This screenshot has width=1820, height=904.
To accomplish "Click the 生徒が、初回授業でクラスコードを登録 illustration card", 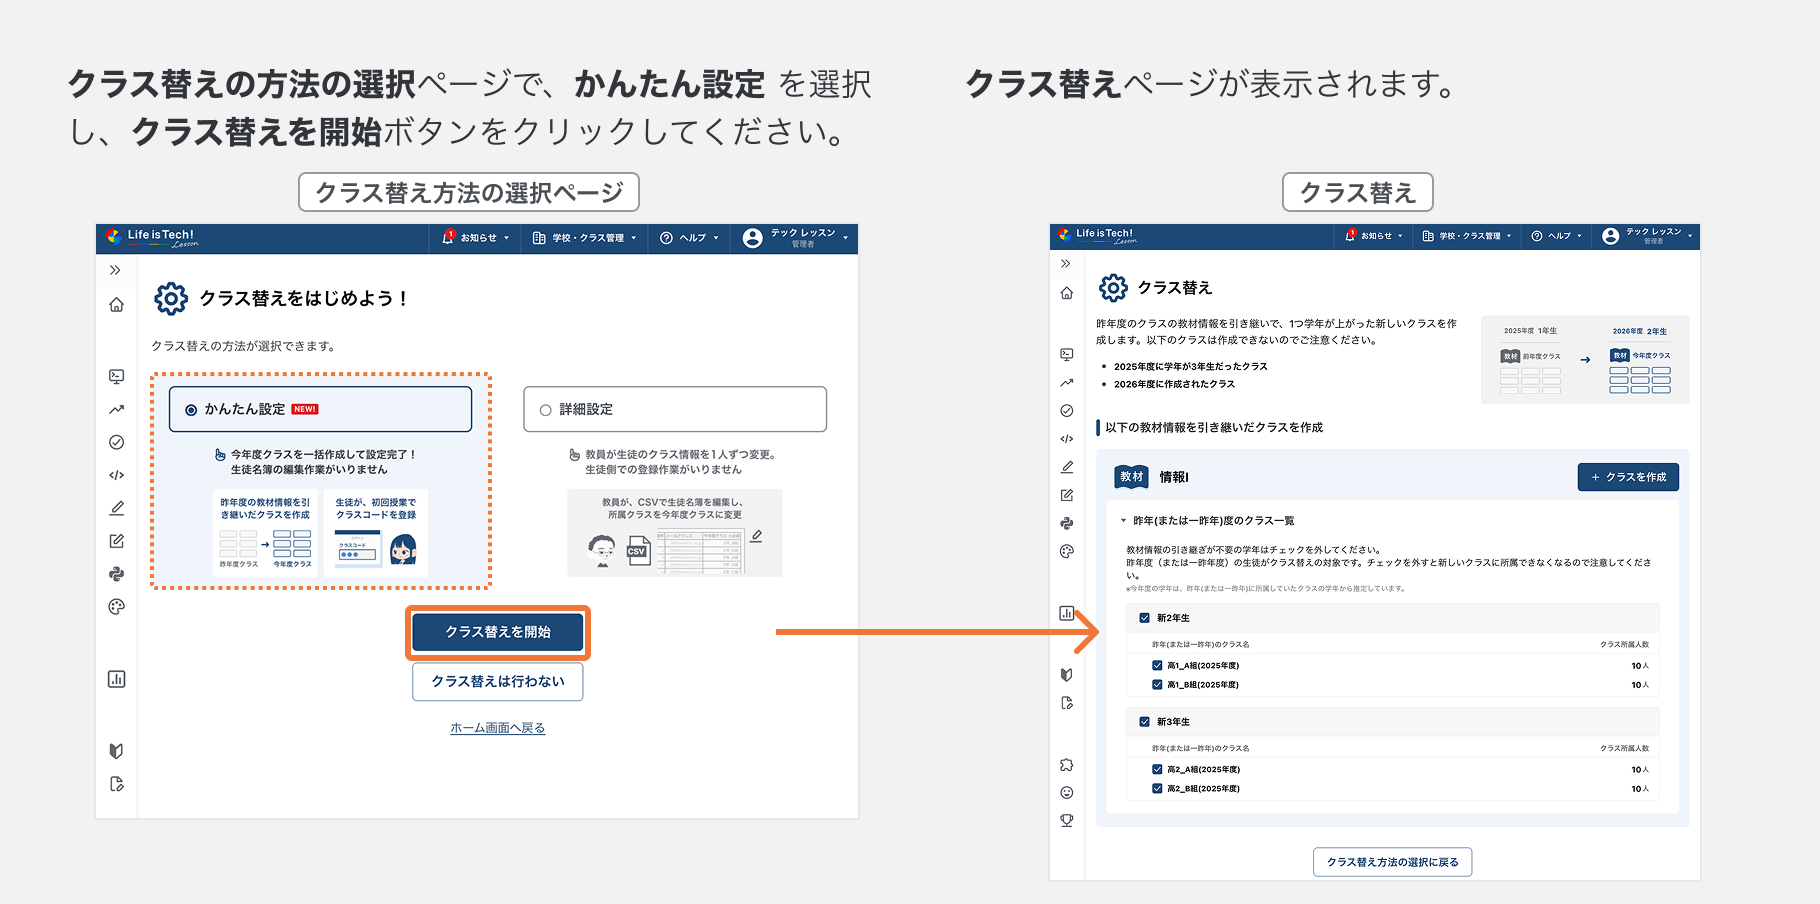I will tap(376, 533).
